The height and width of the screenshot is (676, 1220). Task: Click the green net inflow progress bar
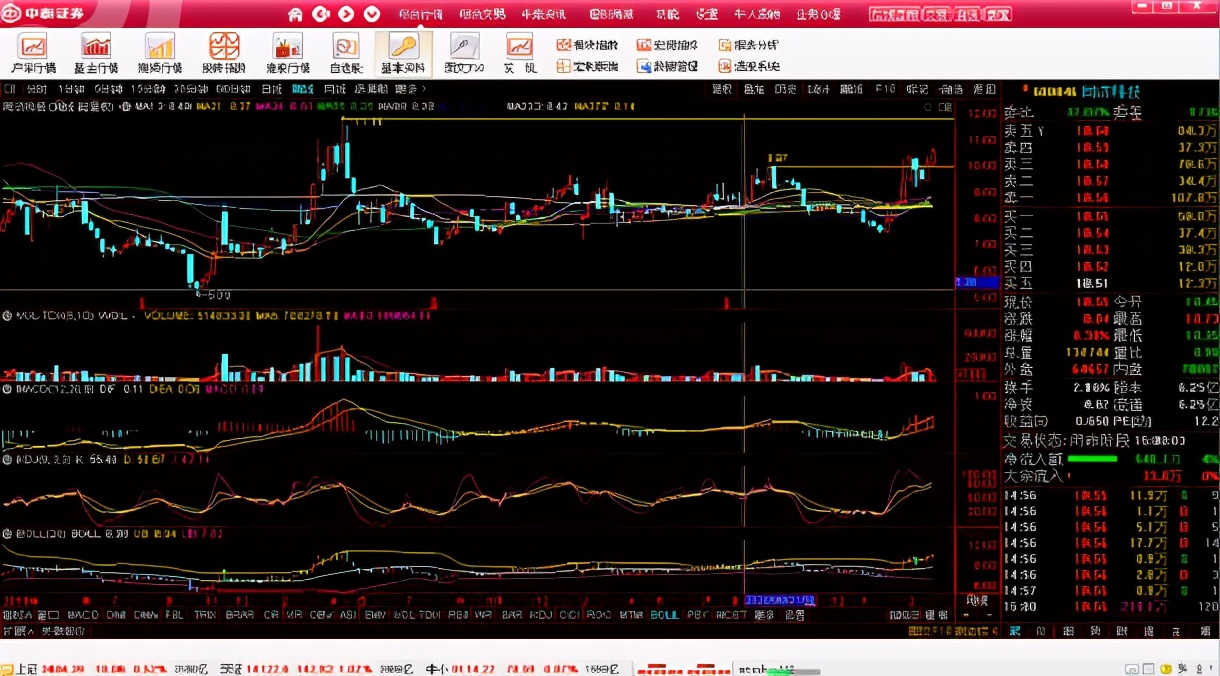click(x=1092, y=458)
